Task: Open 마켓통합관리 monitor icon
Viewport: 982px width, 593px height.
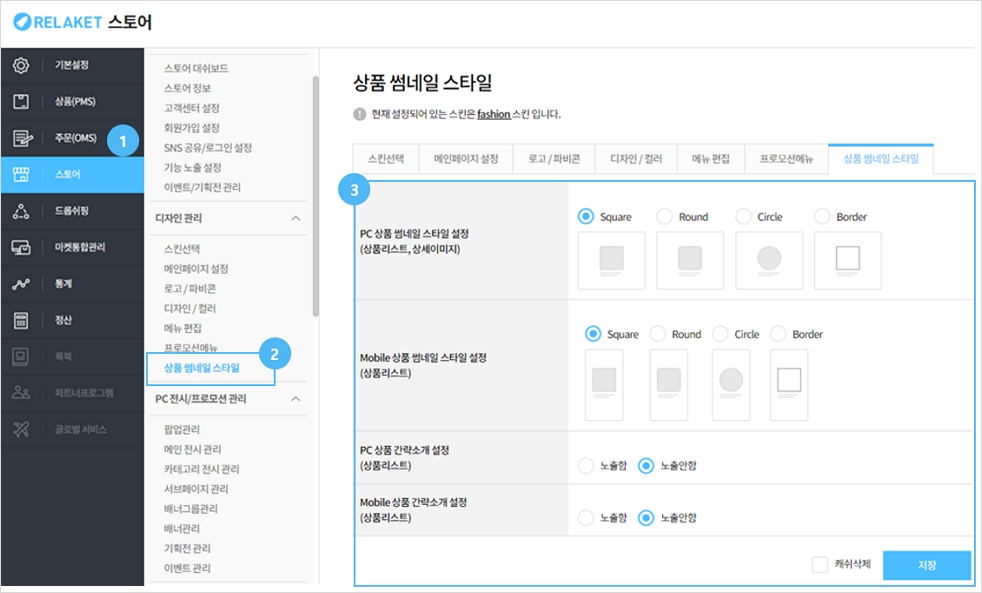Action: [21, 247]
